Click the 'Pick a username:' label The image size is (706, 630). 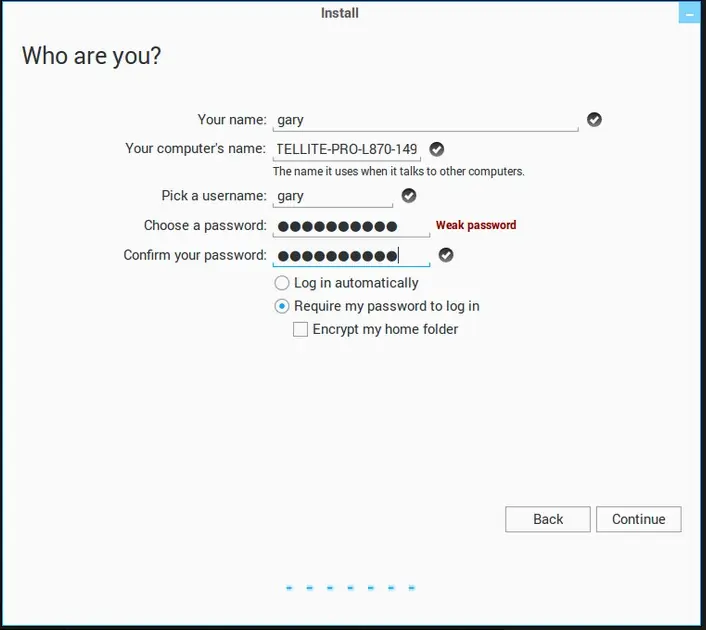214,196
